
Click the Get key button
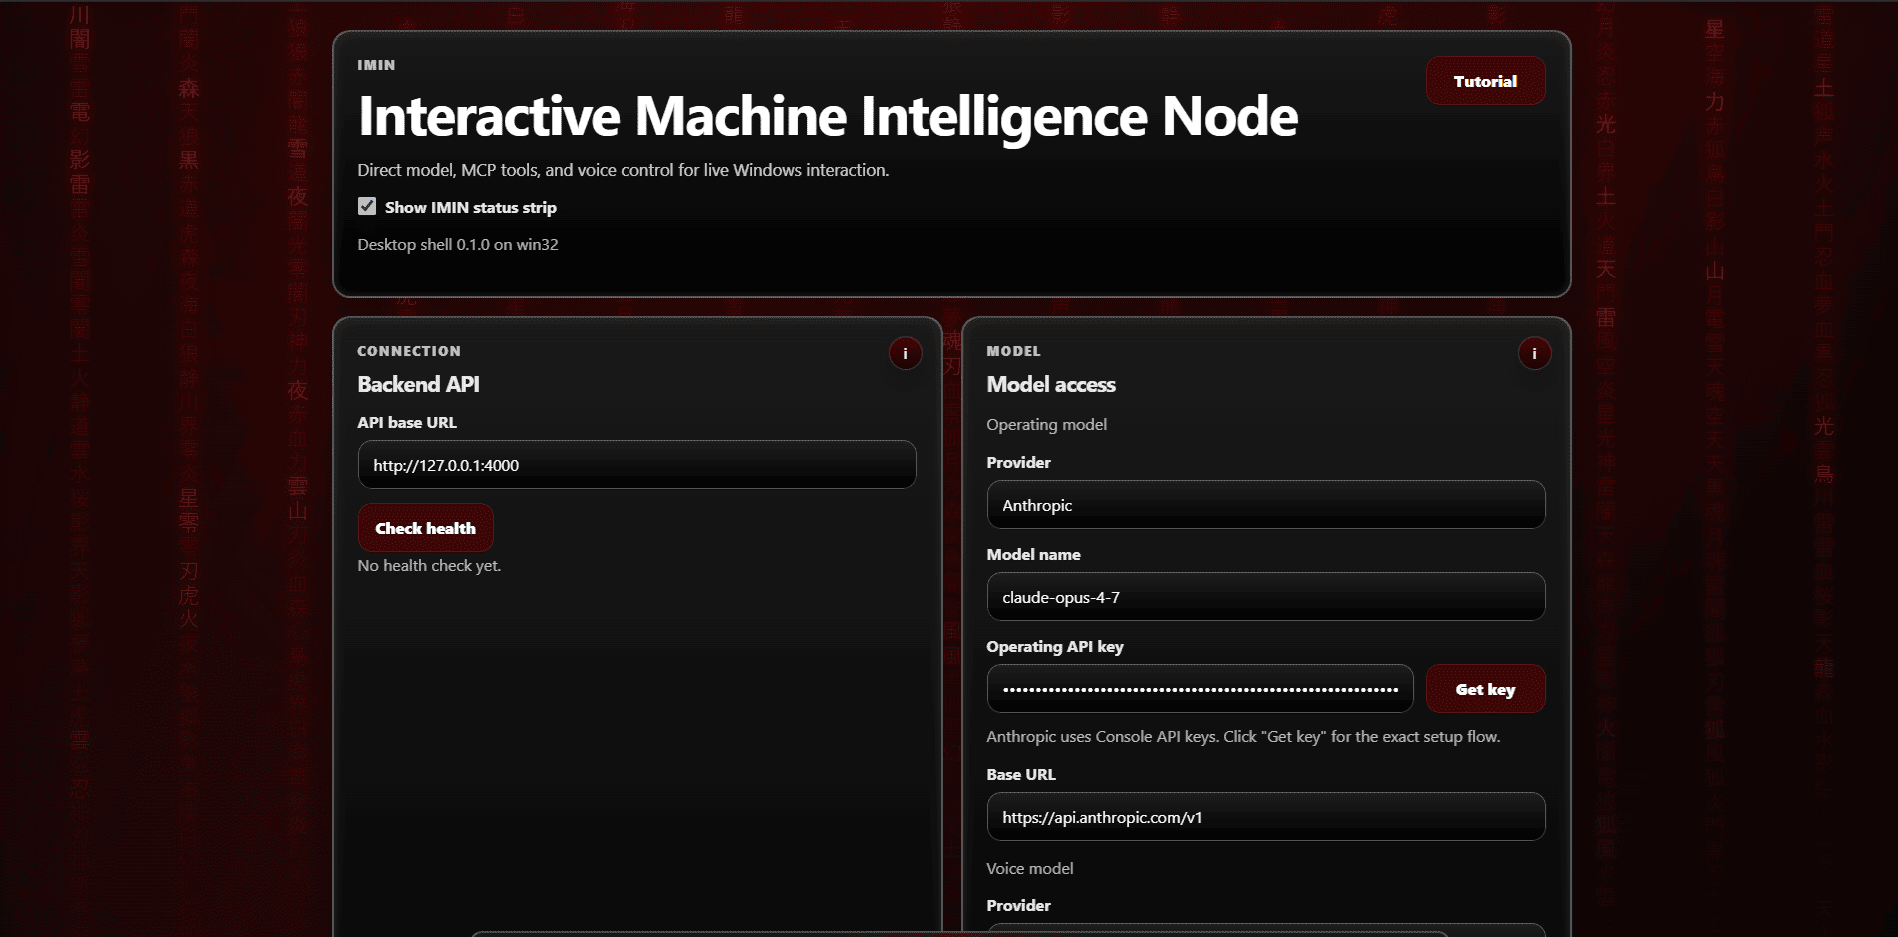pyautogui.click(x=1485, y=689)
